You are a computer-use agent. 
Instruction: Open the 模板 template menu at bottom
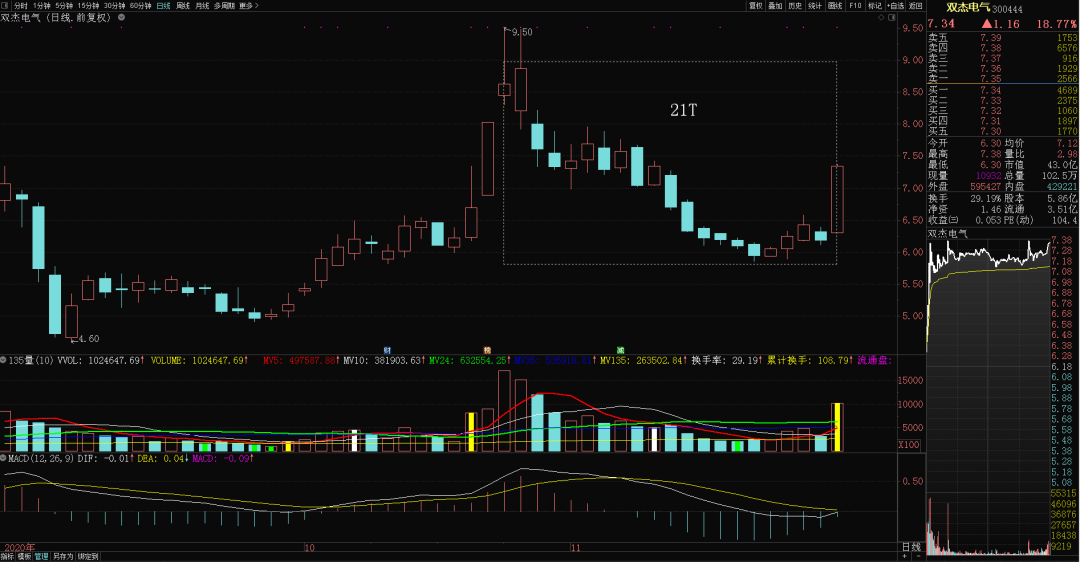pyautogui.click(x=24, y=556)
